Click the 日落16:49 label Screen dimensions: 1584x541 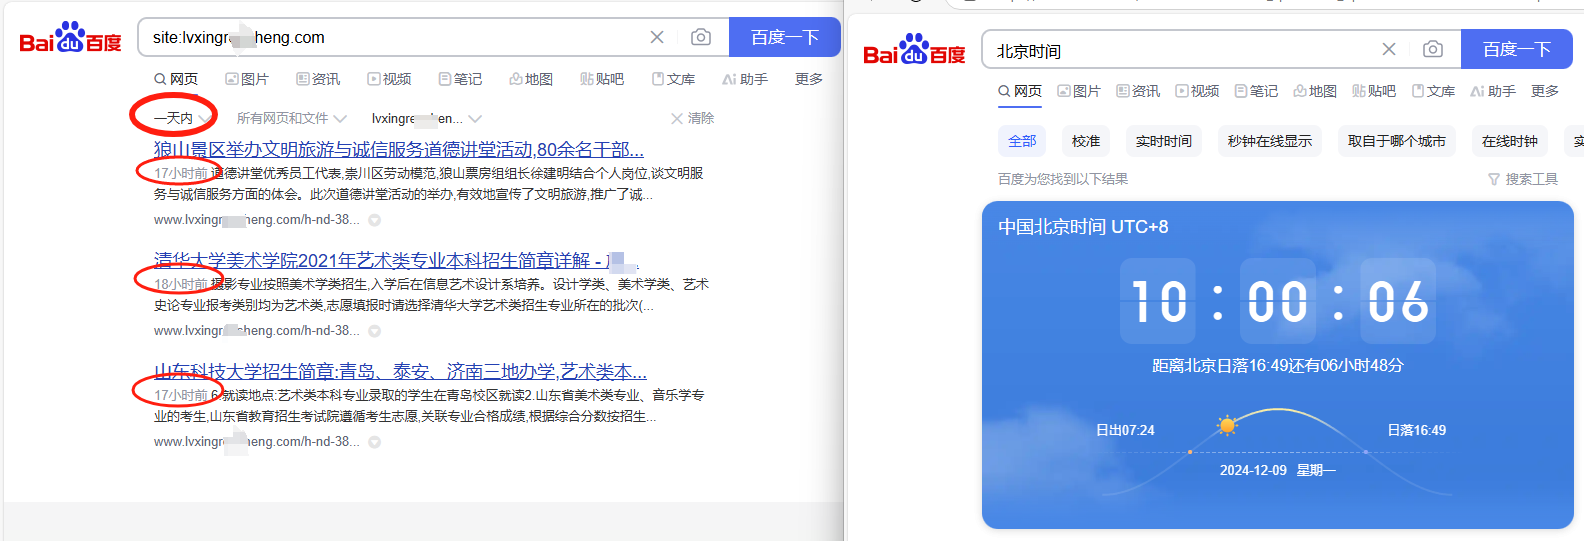click(1416, 430)
